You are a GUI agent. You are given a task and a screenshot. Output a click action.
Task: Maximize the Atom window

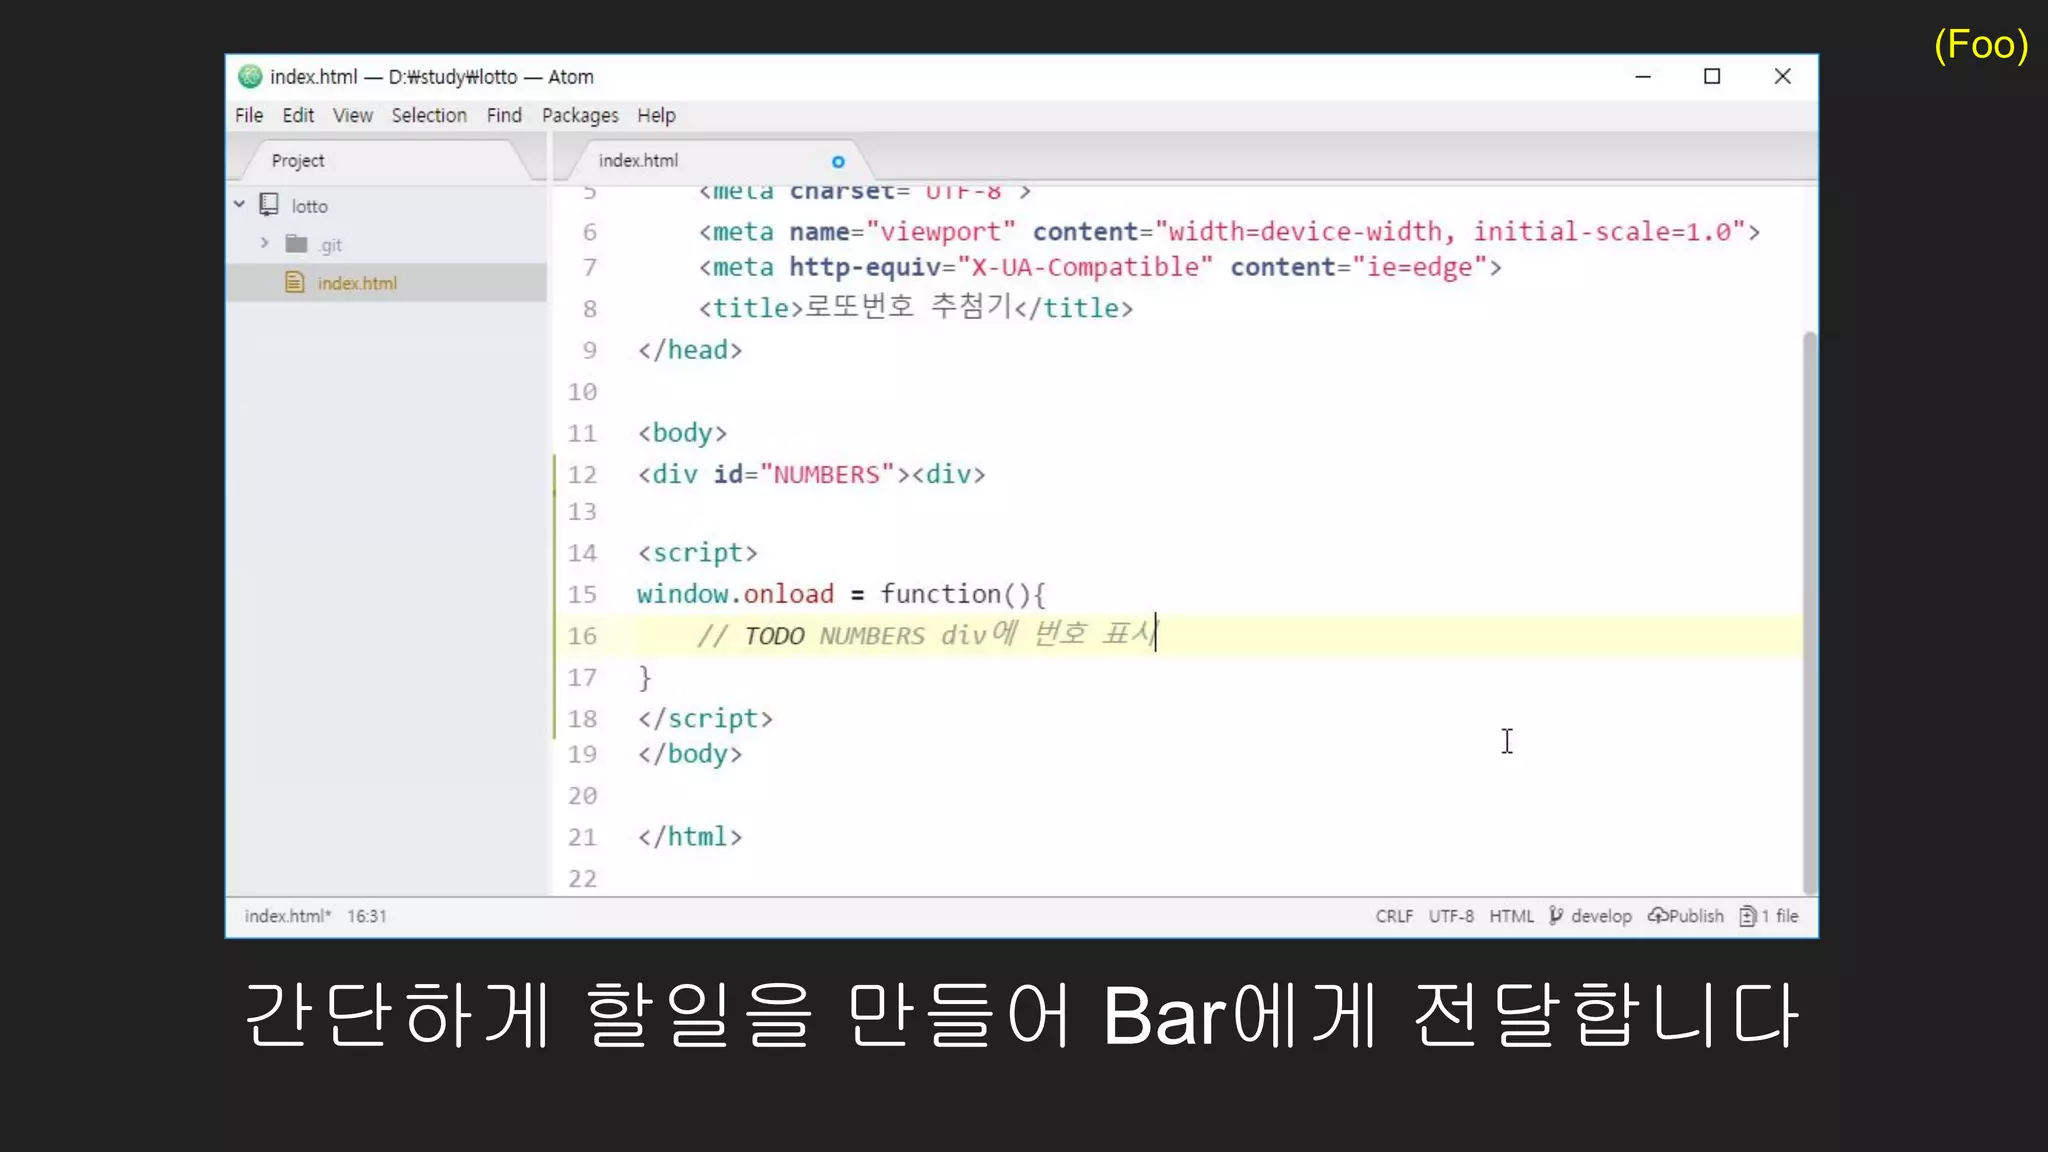[x=1712, y=76]
